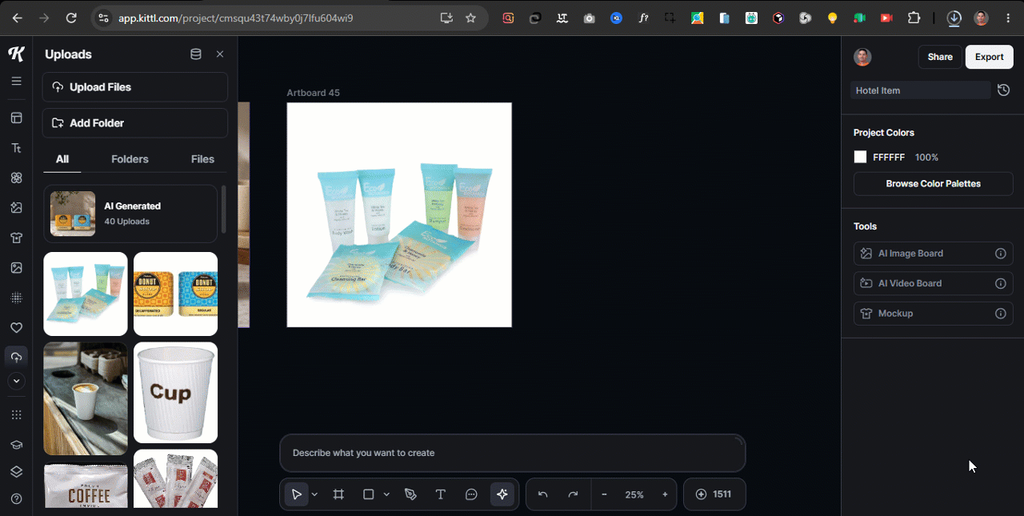The width and height of the screenshot is (1024, 516).
Task: Open the Mockups t-shirt sidebar icon
Action: (16, 238)
